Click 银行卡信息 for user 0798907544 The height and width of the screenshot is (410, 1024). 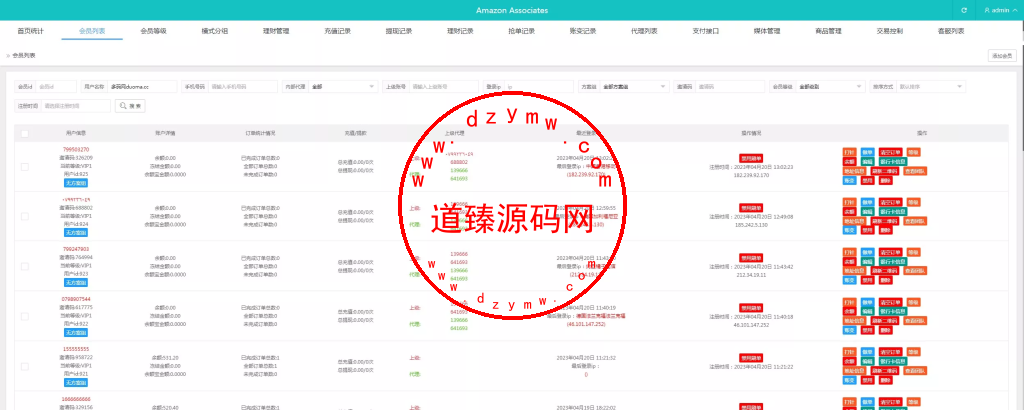(x=893, y=312)
